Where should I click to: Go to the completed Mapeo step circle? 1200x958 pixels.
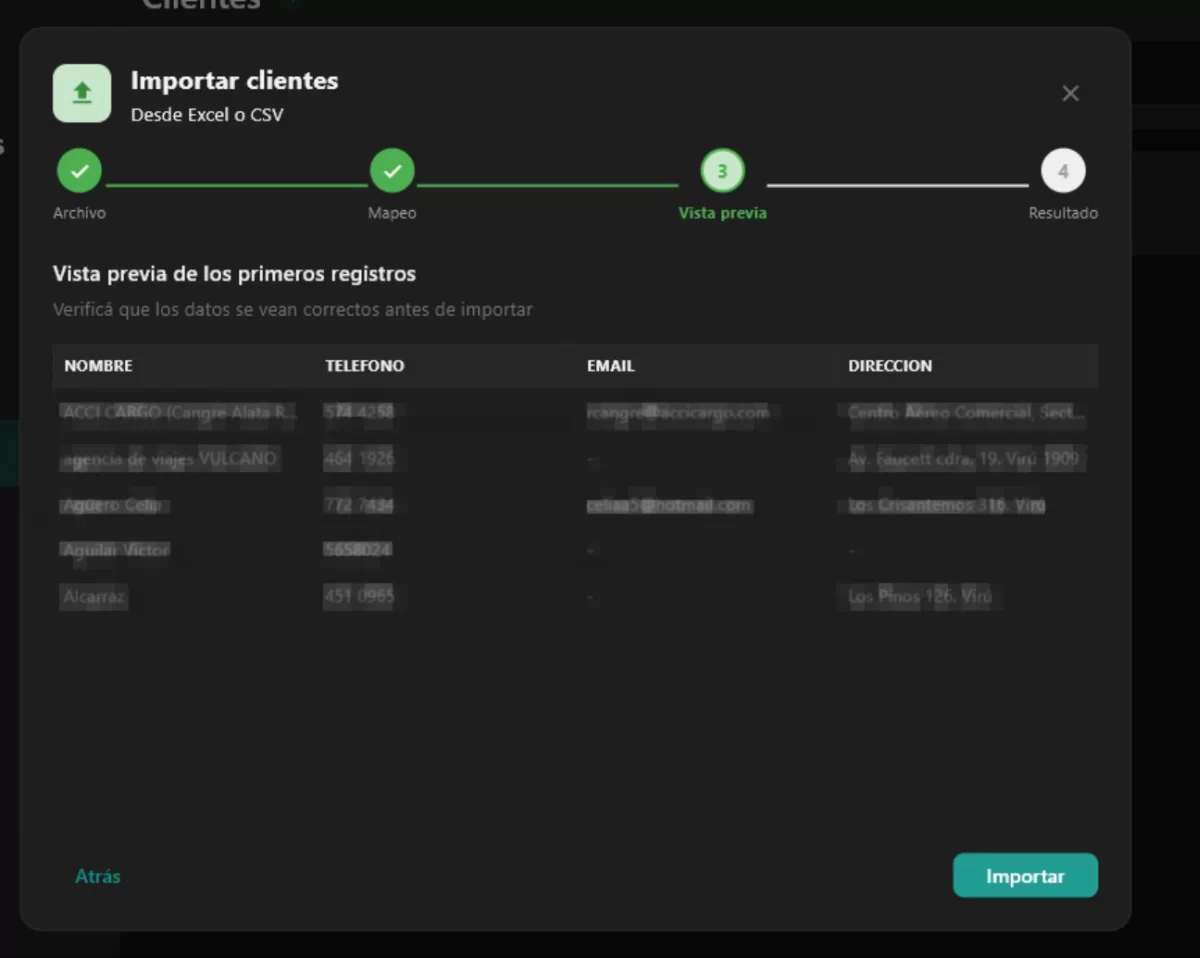(392, 171)
